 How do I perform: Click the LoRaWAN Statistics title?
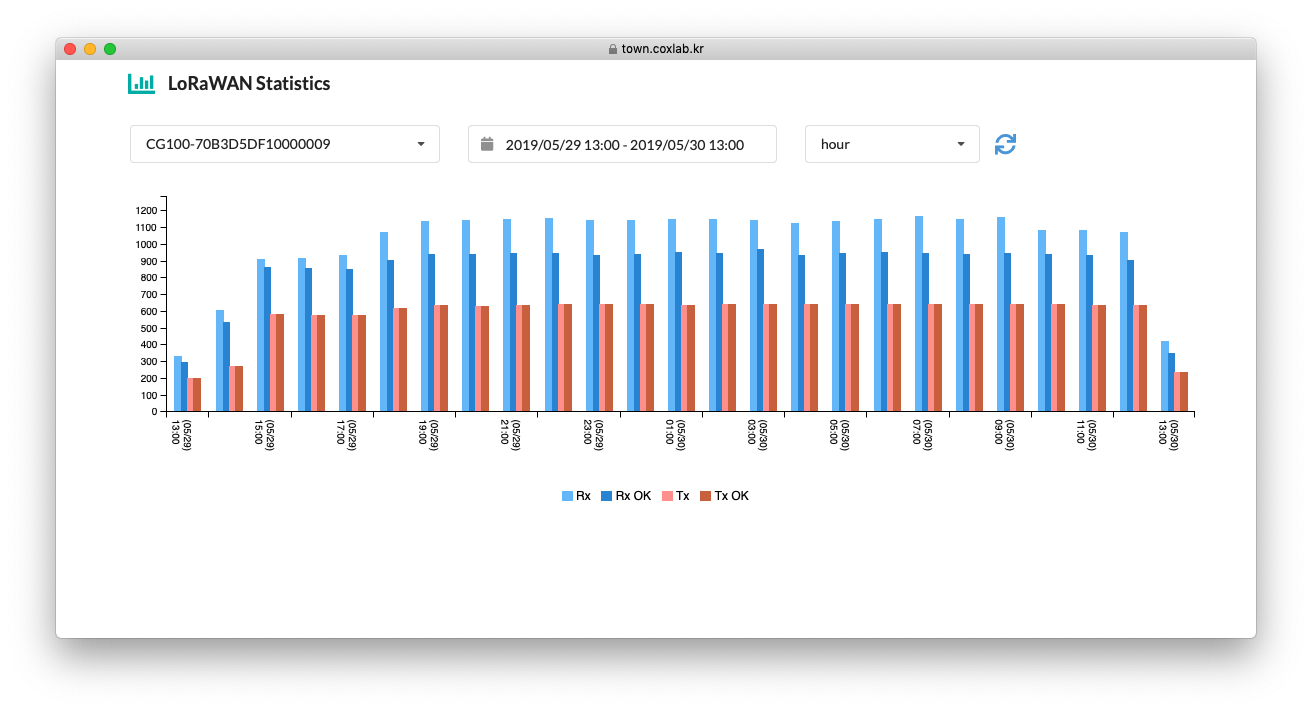249,84
